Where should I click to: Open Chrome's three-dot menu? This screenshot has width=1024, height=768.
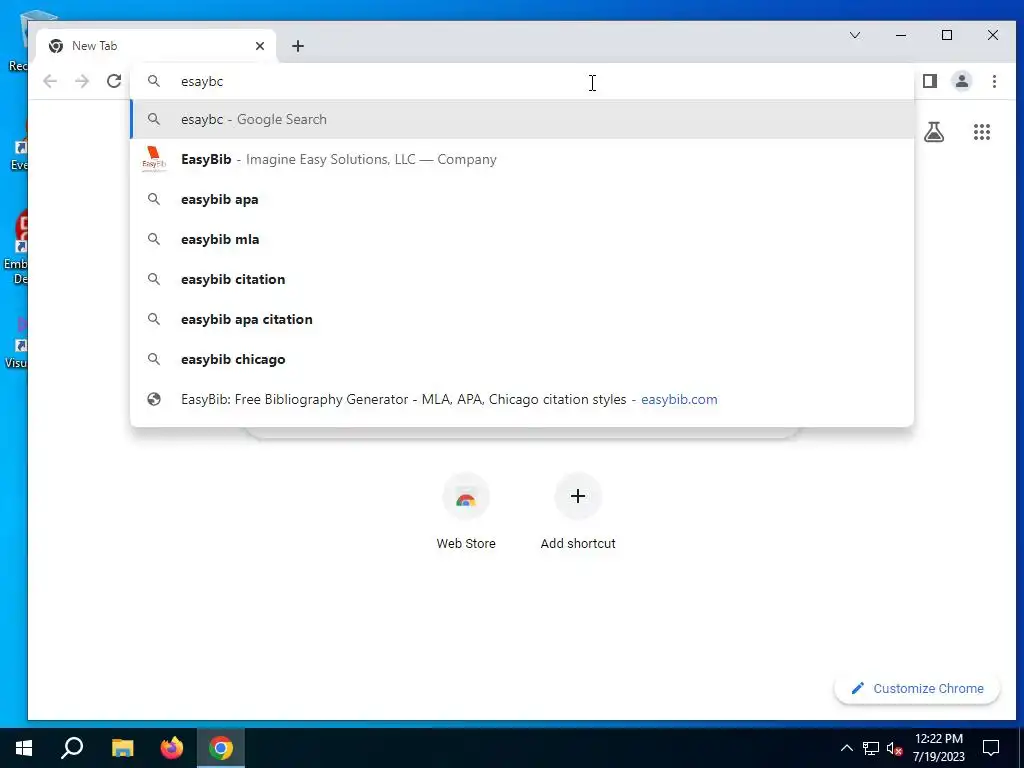click(x=994, y=81)
